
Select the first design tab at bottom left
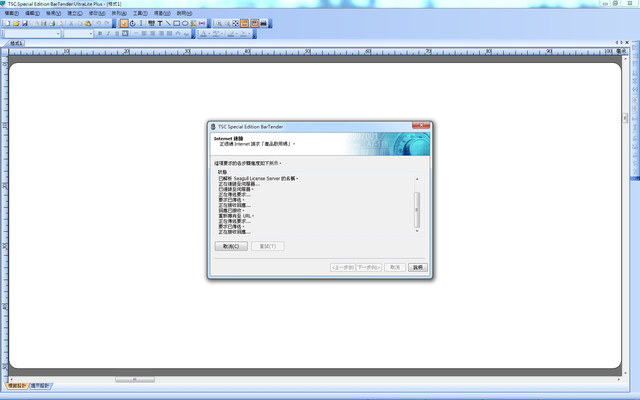17,386
